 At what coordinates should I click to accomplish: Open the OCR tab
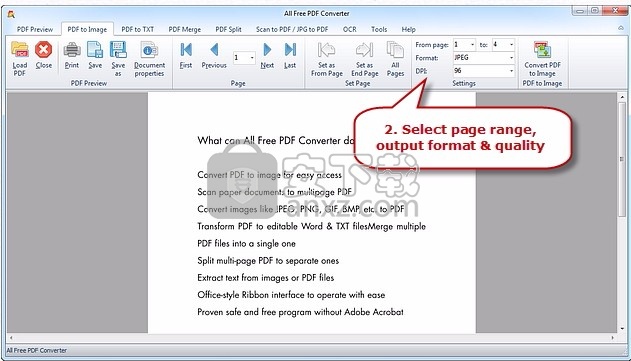tap(349, 29)
